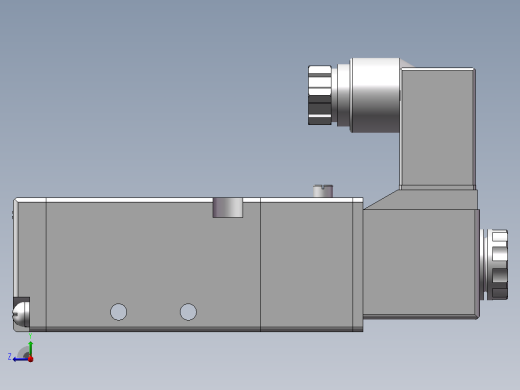Screen dimensions: 520x390
Task: Select the small cylindrical boss on top edge
Action: 228,207
